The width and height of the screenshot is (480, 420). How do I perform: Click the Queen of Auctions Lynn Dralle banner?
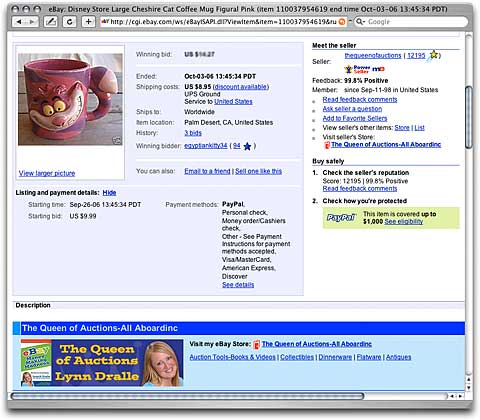(102, 363)
